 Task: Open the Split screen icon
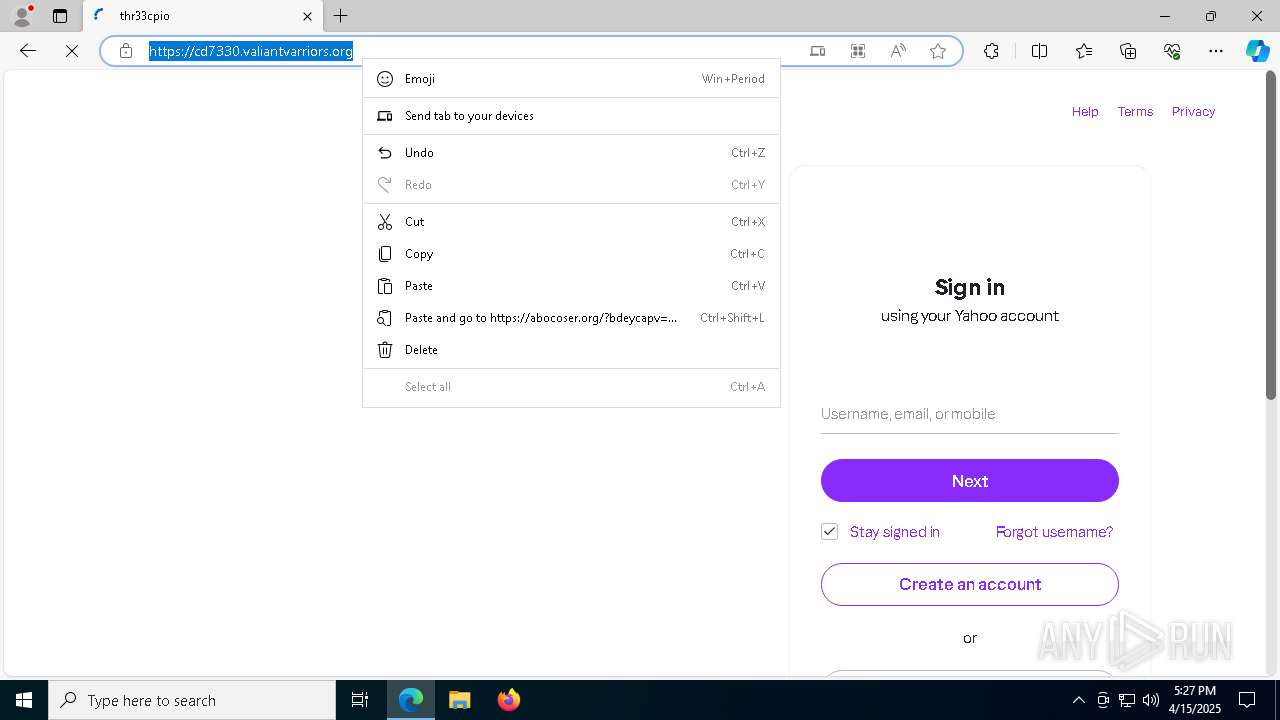[1039, 51]
